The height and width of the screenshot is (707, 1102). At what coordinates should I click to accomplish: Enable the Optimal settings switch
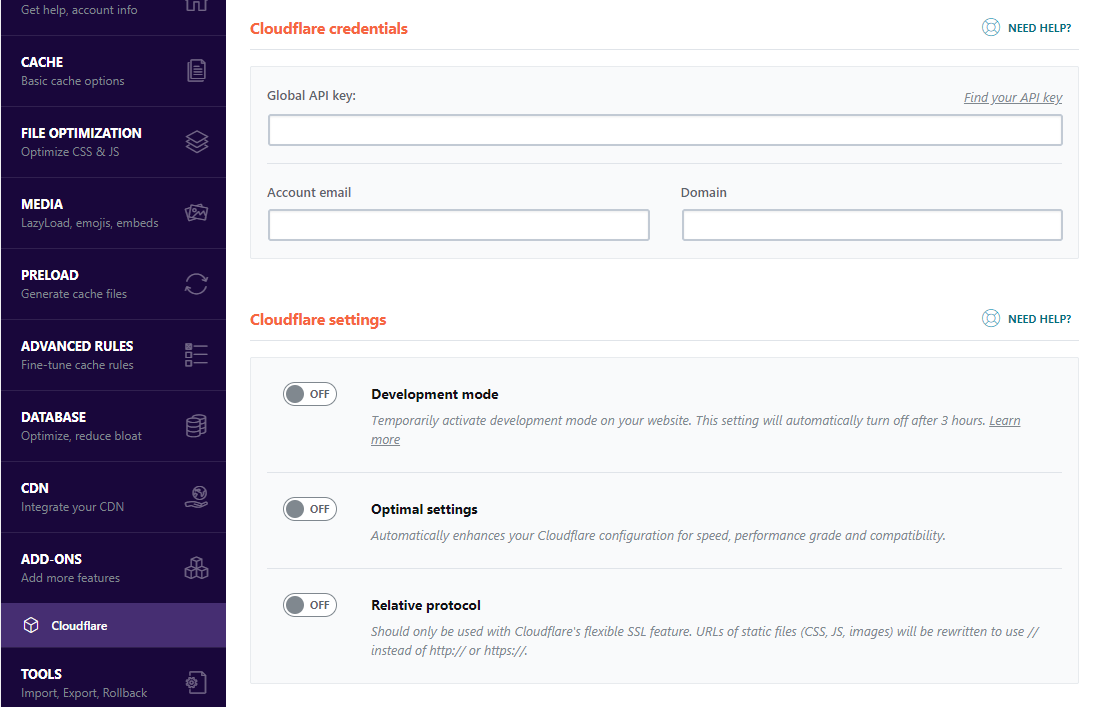point(310,509)
